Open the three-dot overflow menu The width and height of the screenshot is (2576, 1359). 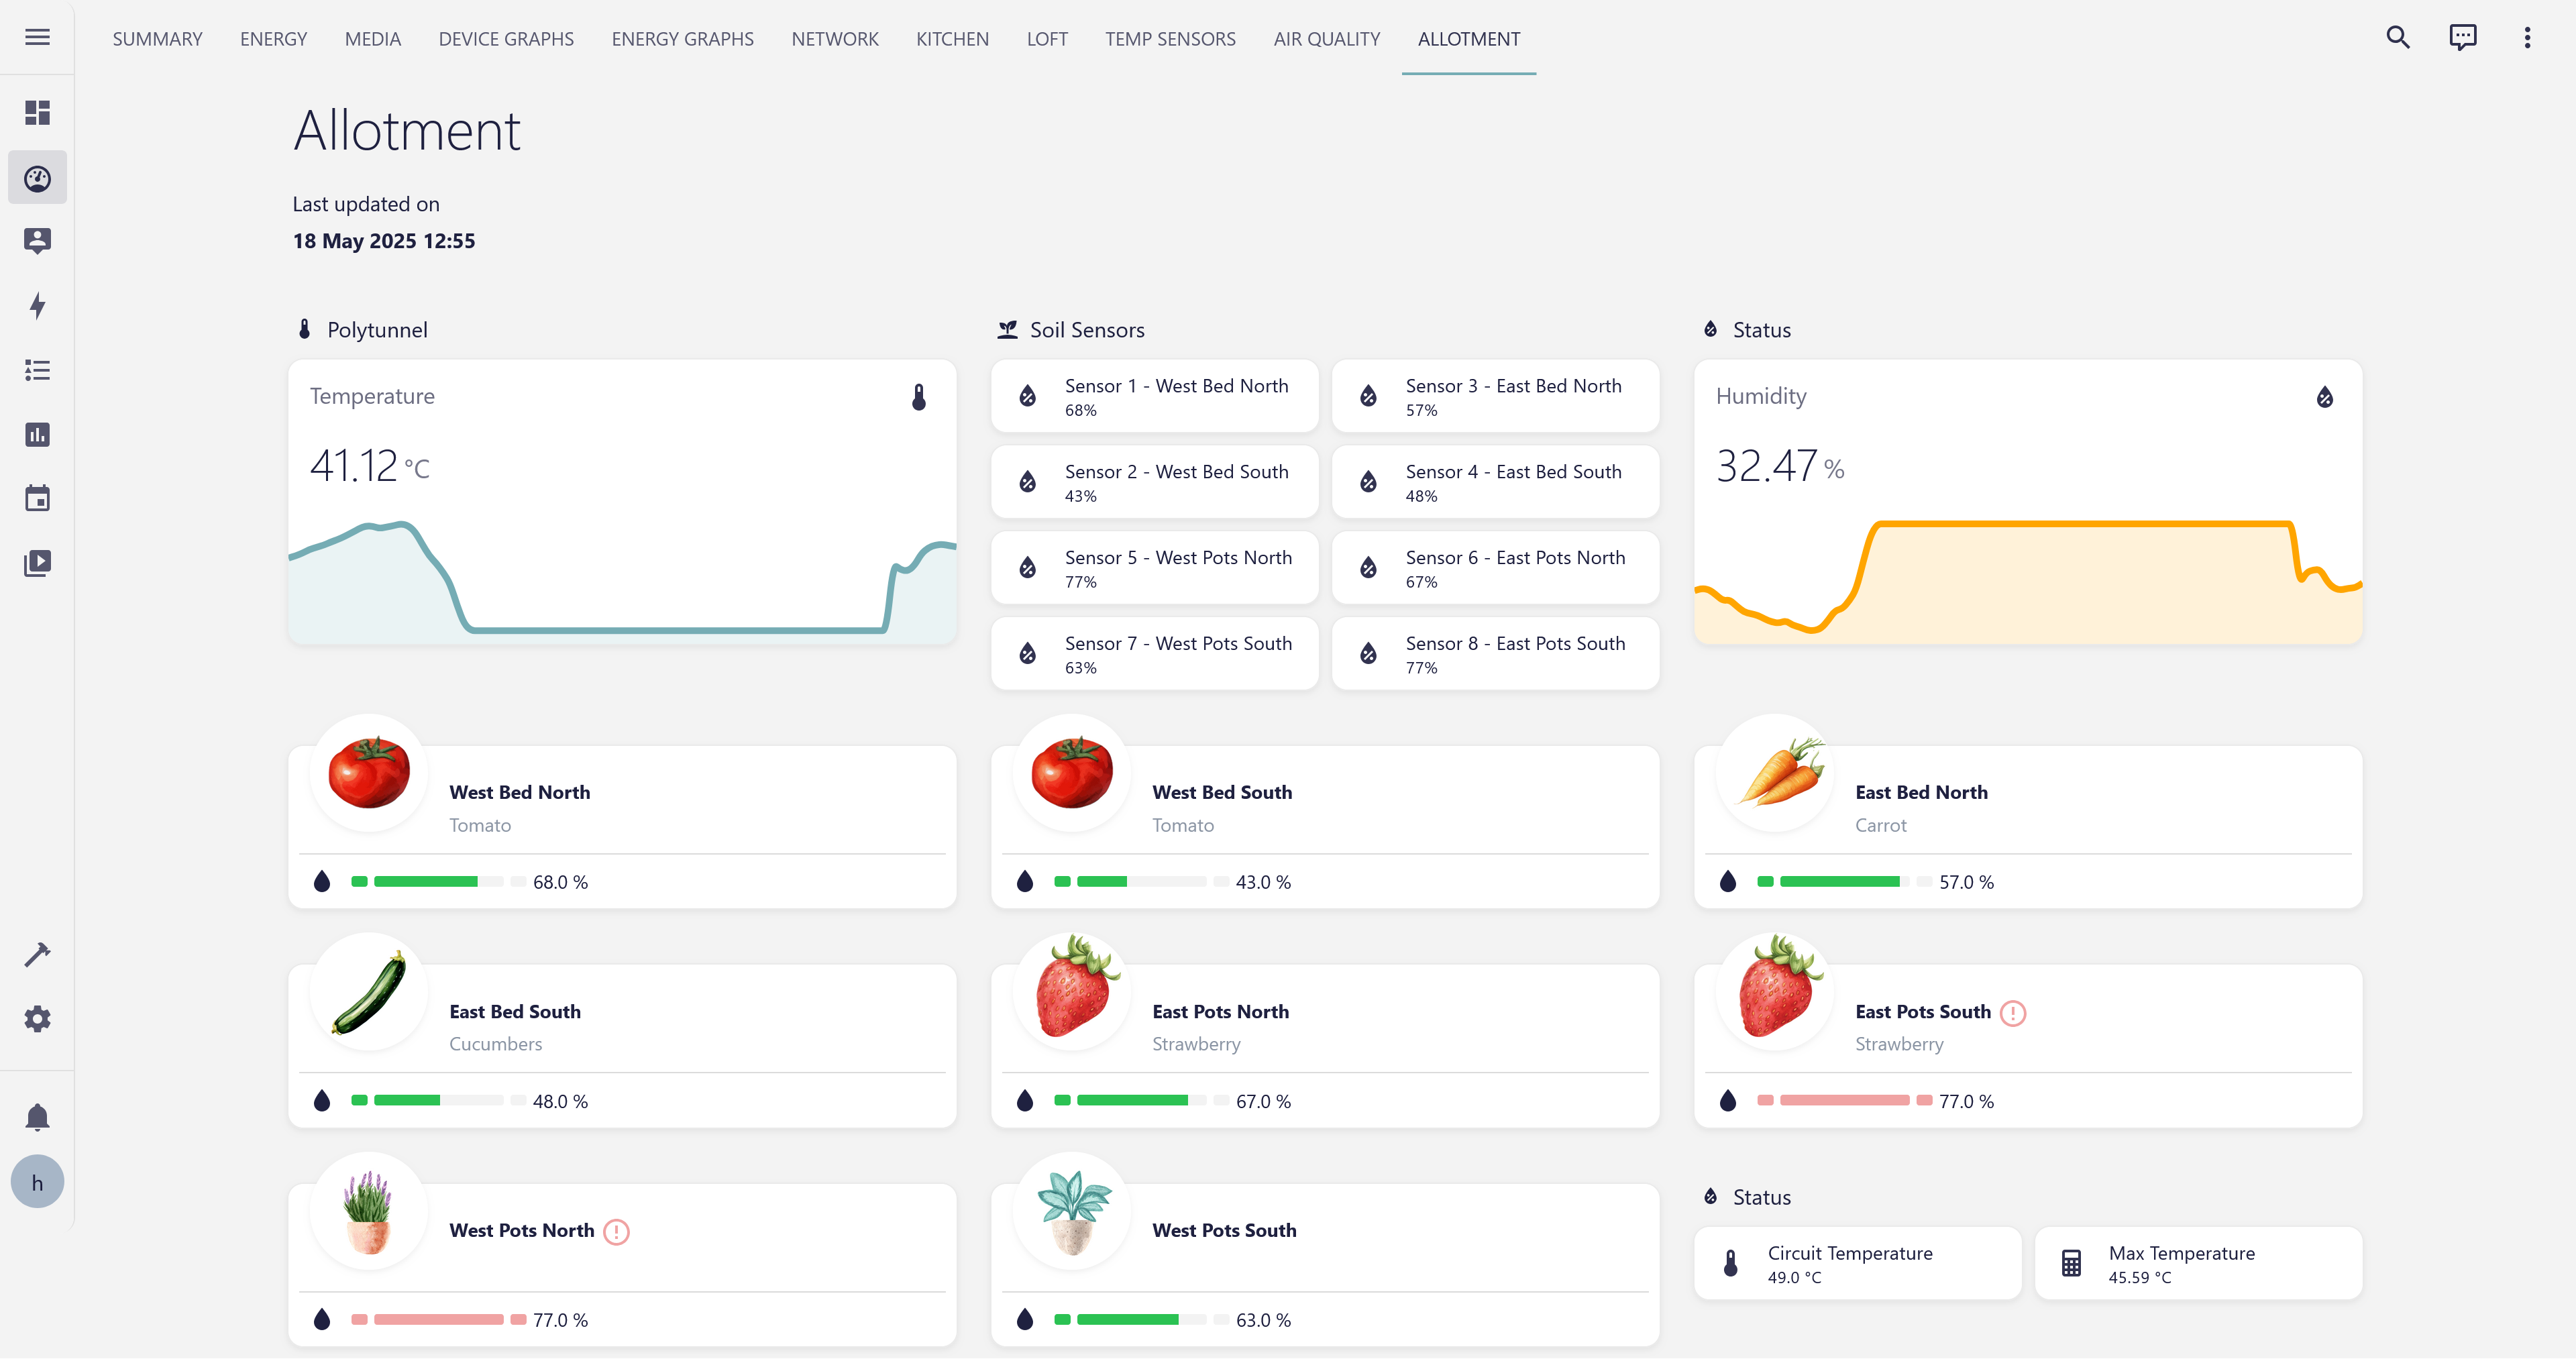click(2527, 38)
